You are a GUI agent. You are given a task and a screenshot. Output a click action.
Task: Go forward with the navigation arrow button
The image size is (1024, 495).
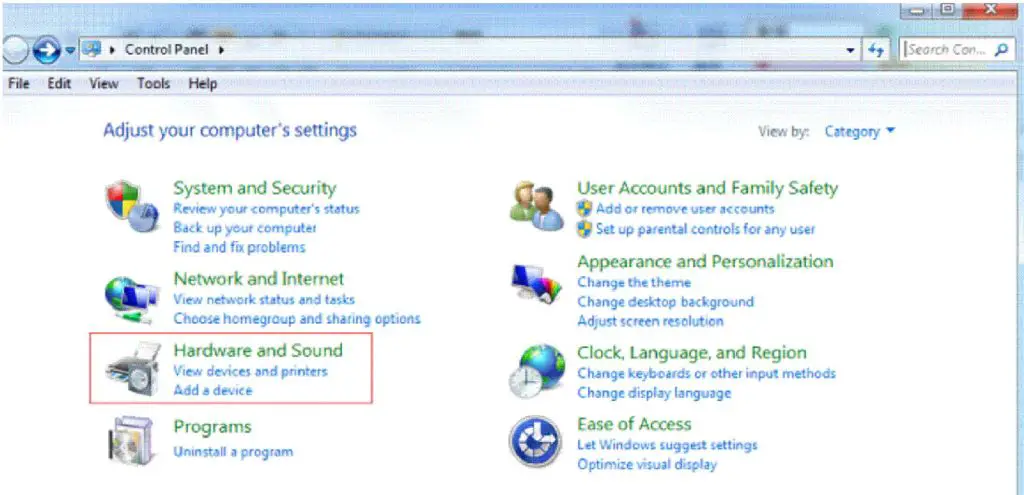(x=46, y=50)
